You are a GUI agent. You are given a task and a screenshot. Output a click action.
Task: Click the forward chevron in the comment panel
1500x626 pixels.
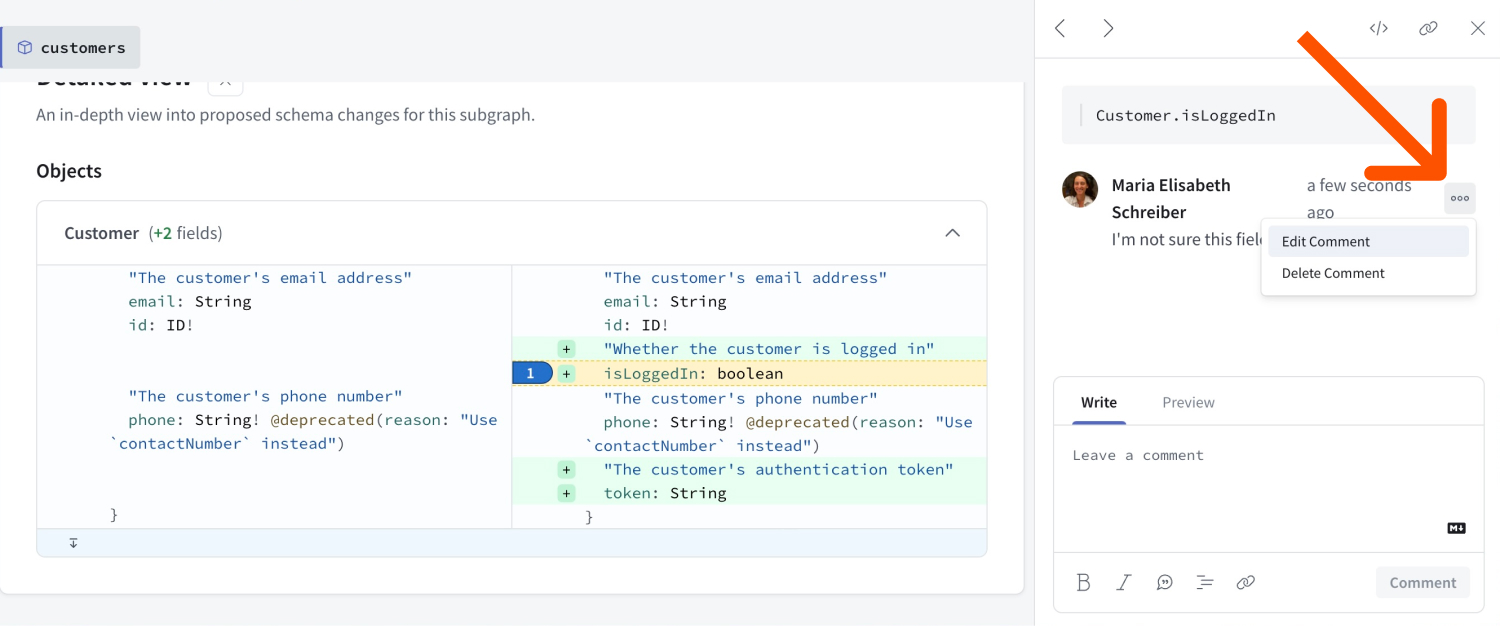(1108, 28)
